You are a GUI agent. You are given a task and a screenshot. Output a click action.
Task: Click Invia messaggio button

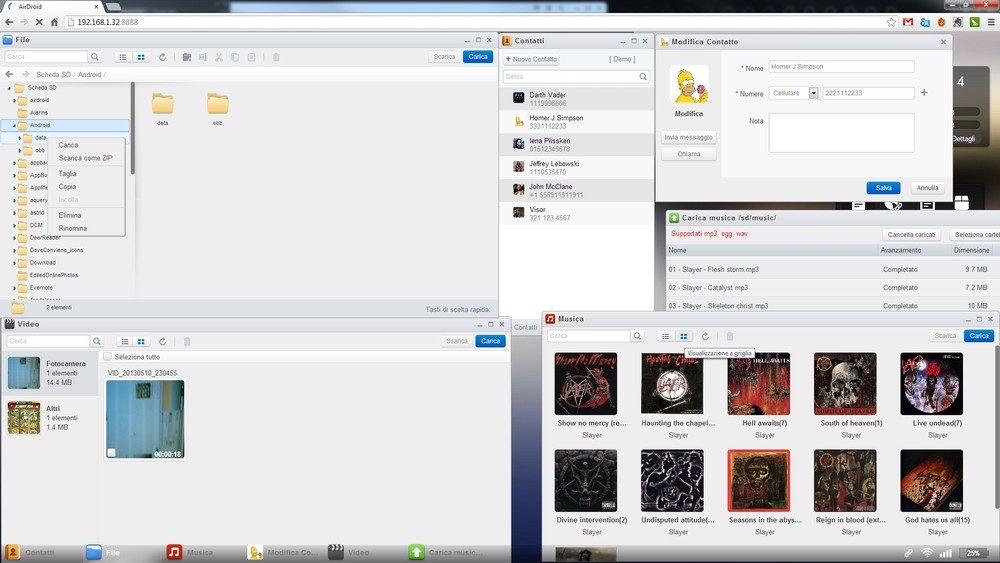[688, 137]
